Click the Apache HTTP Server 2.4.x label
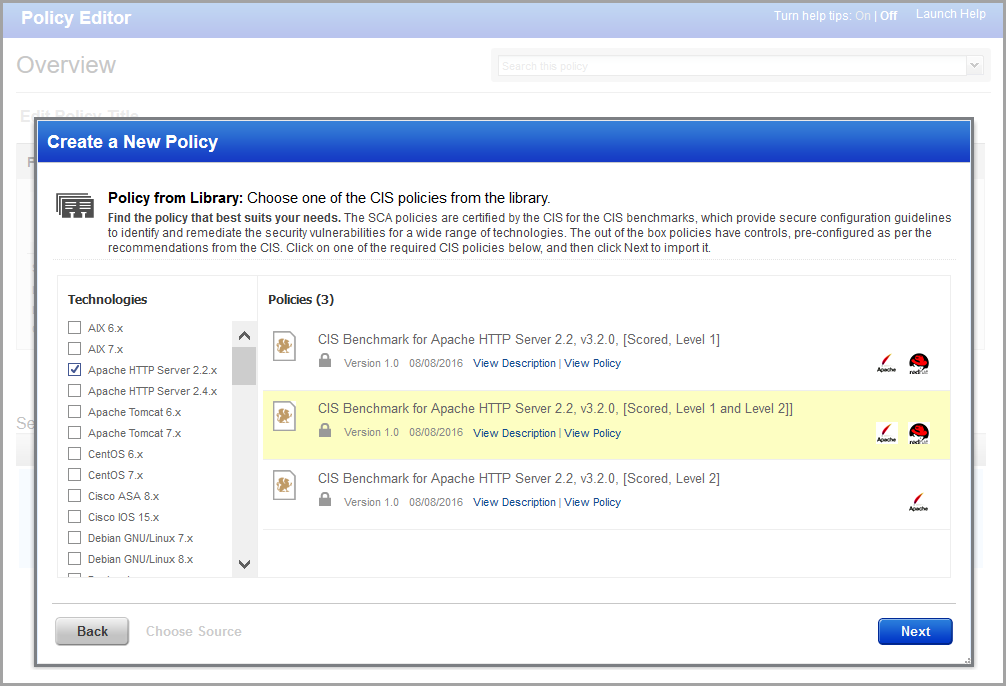Screen dimensions: 1006x686 152,391
